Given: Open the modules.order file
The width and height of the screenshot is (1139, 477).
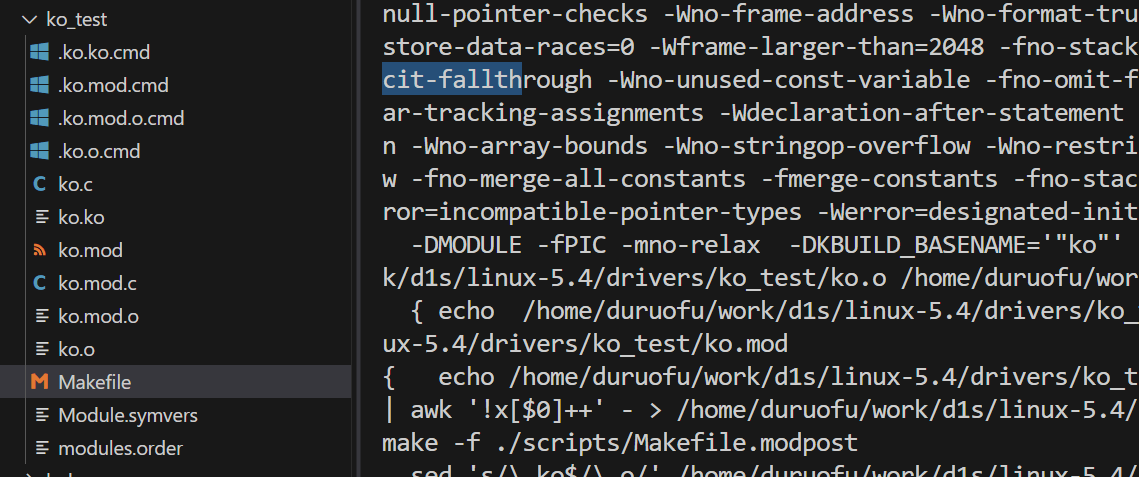Looking at the screenshot, I should click(x=120, y=448).
